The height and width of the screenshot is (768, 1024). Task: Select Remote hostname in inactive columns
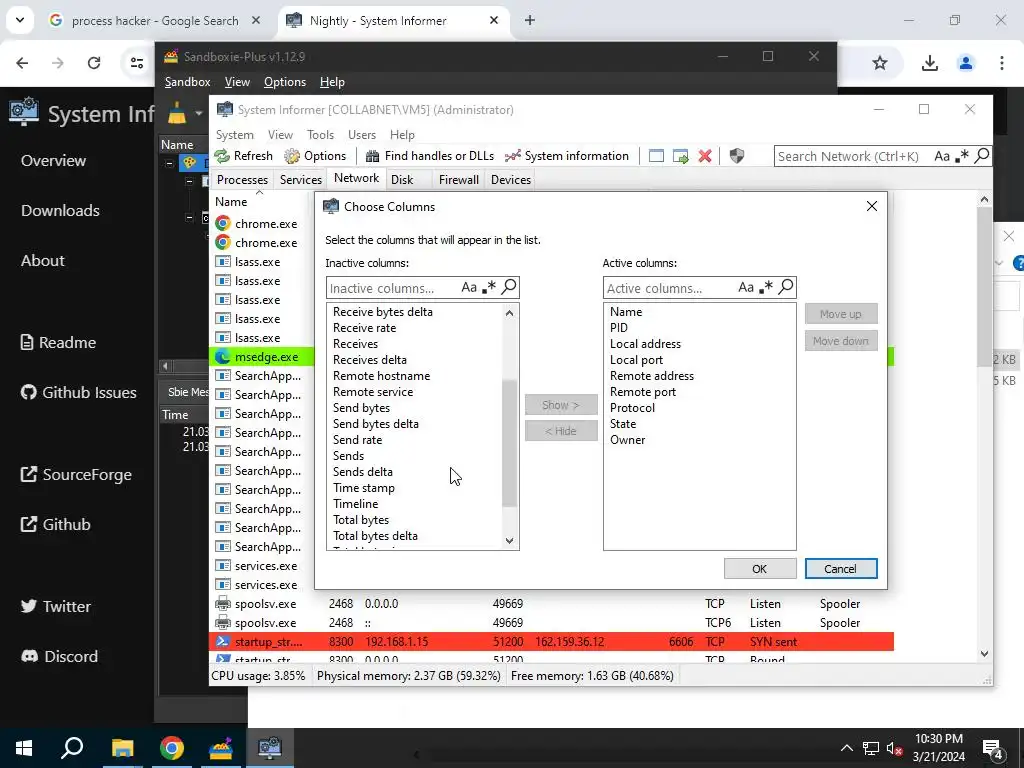click(x=381, y=376)
